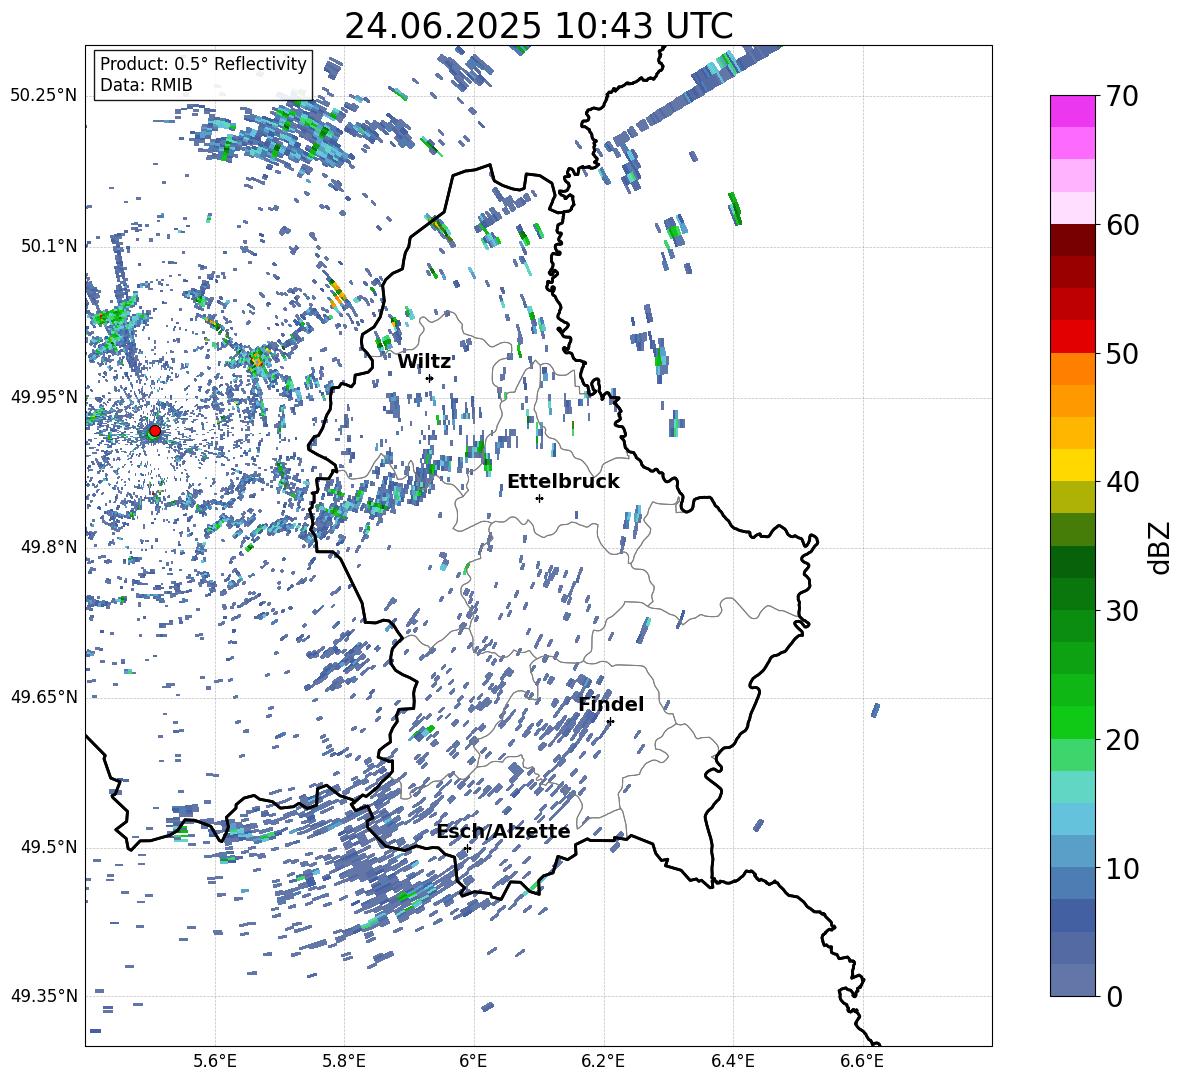Click the '49.95°N' latitude label

pos(44,397)
